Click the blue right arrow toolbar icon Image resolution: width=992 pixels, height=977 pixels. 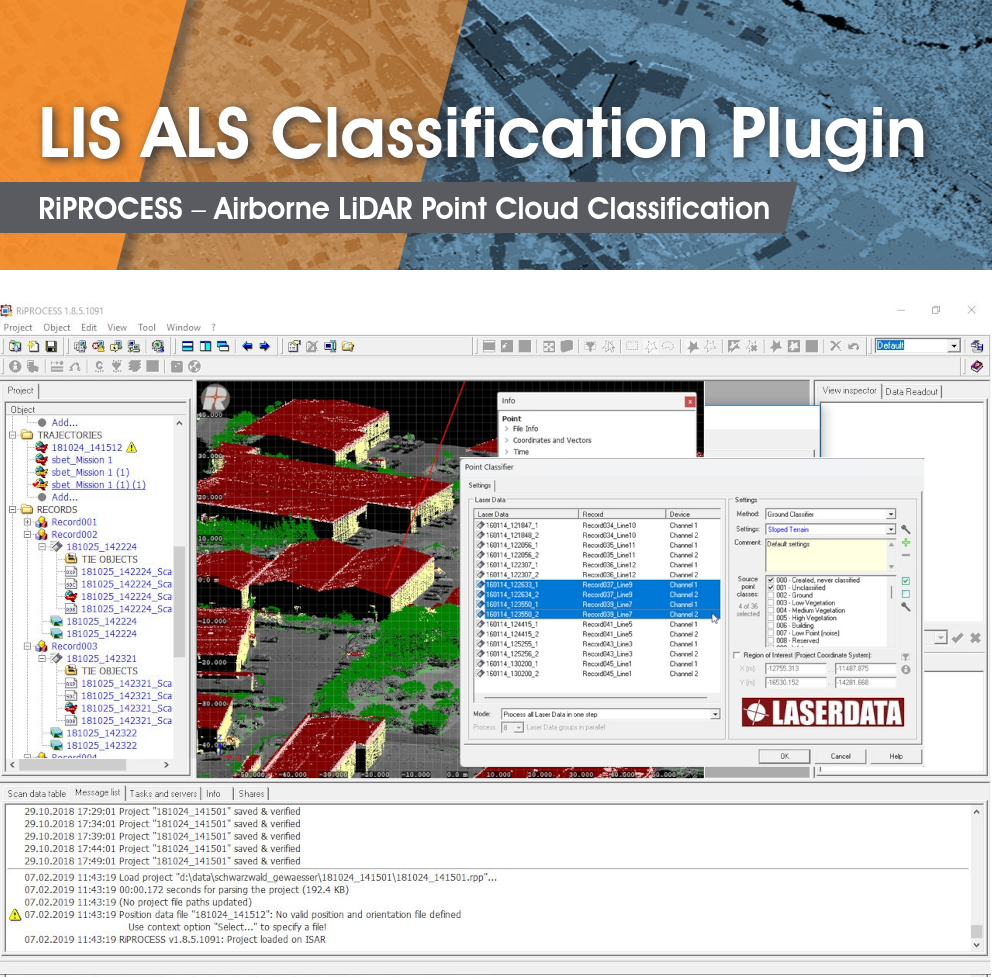pyautogui.click(x=264, y=346)
